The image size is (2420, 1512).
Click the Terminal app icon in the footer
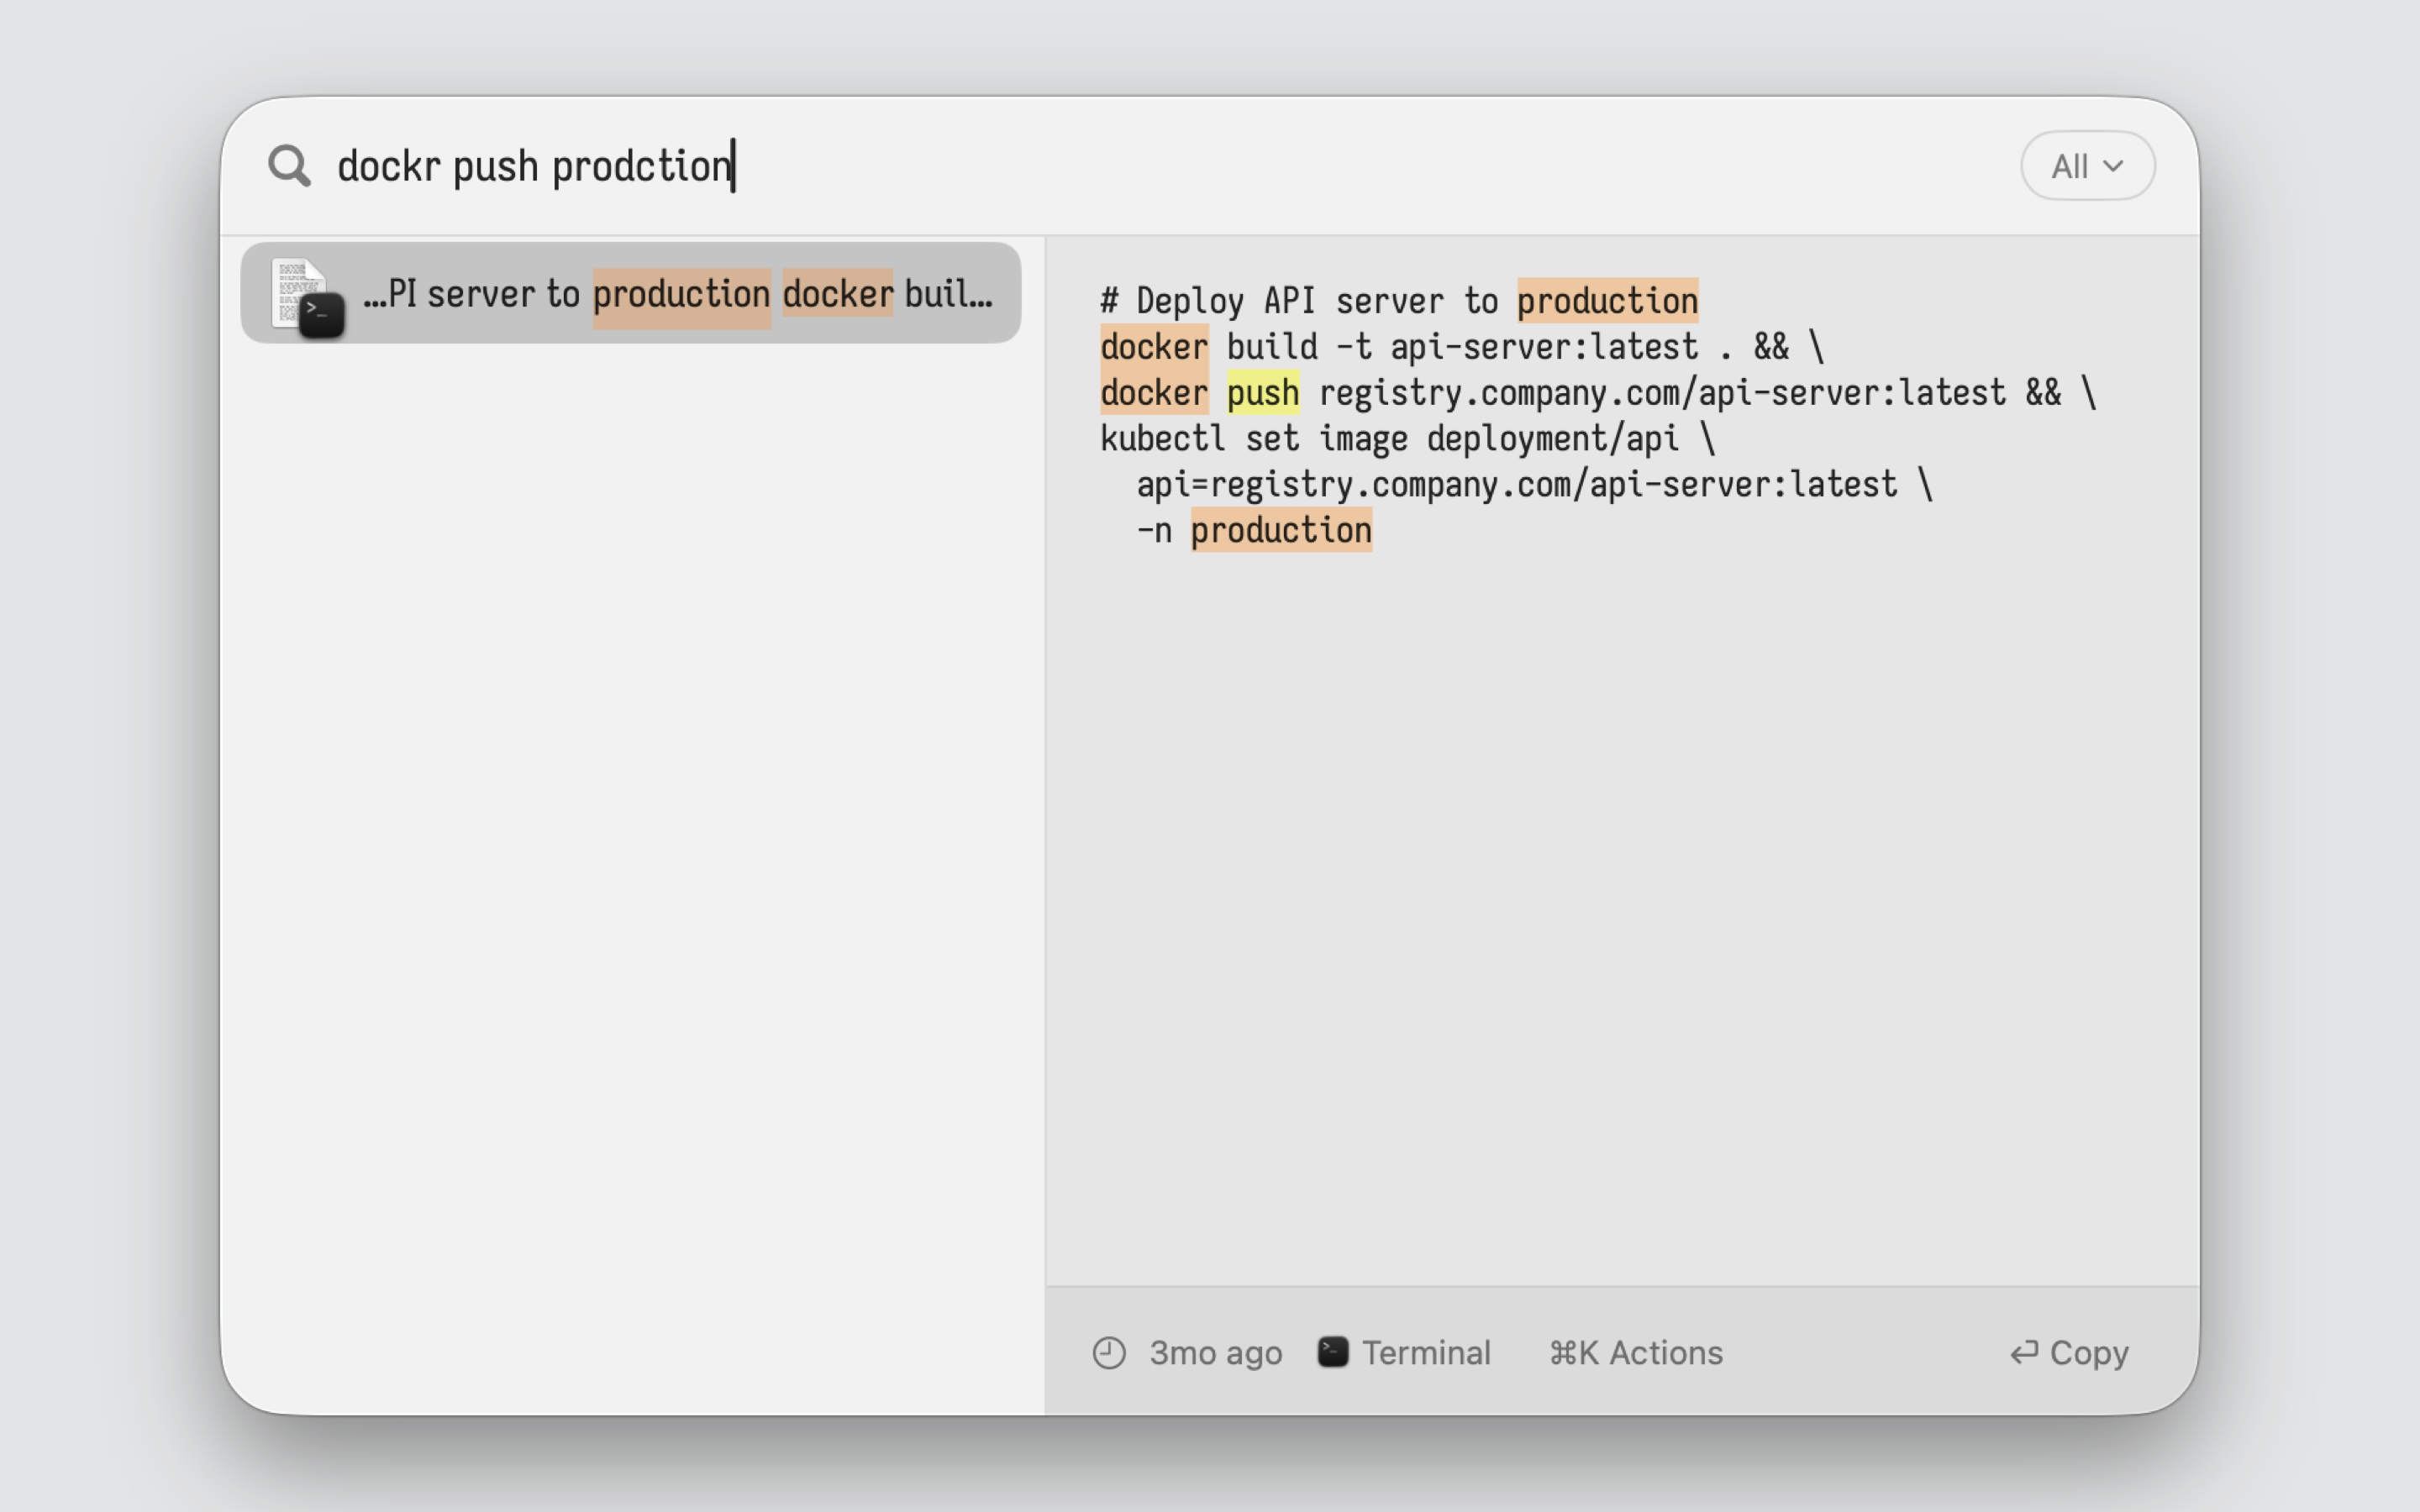pos(1332,1352)
